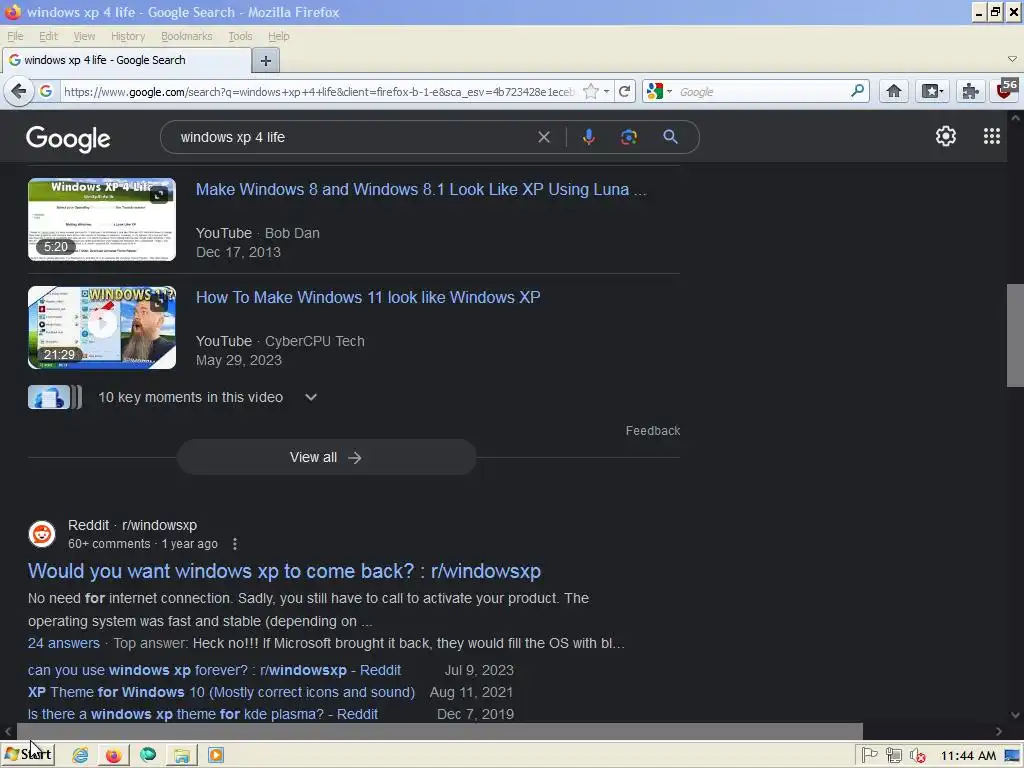Go to the Home page
This screenshot has width=1024, height=768.
(x=893, y=91)
